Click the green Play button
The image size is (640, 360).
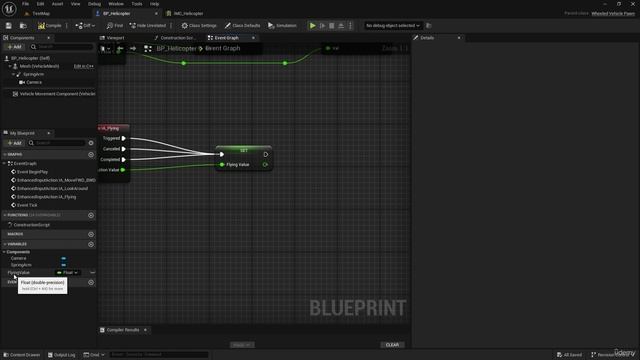click(313, 26)
